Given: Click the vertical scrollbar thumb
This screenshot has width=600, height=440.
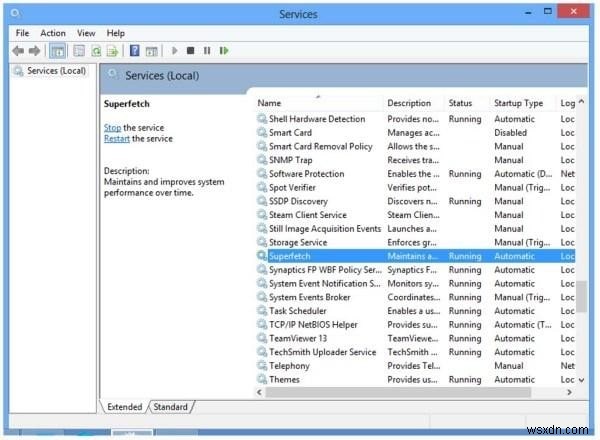Looking at the screenshot, I should click(x=581, y=297).
